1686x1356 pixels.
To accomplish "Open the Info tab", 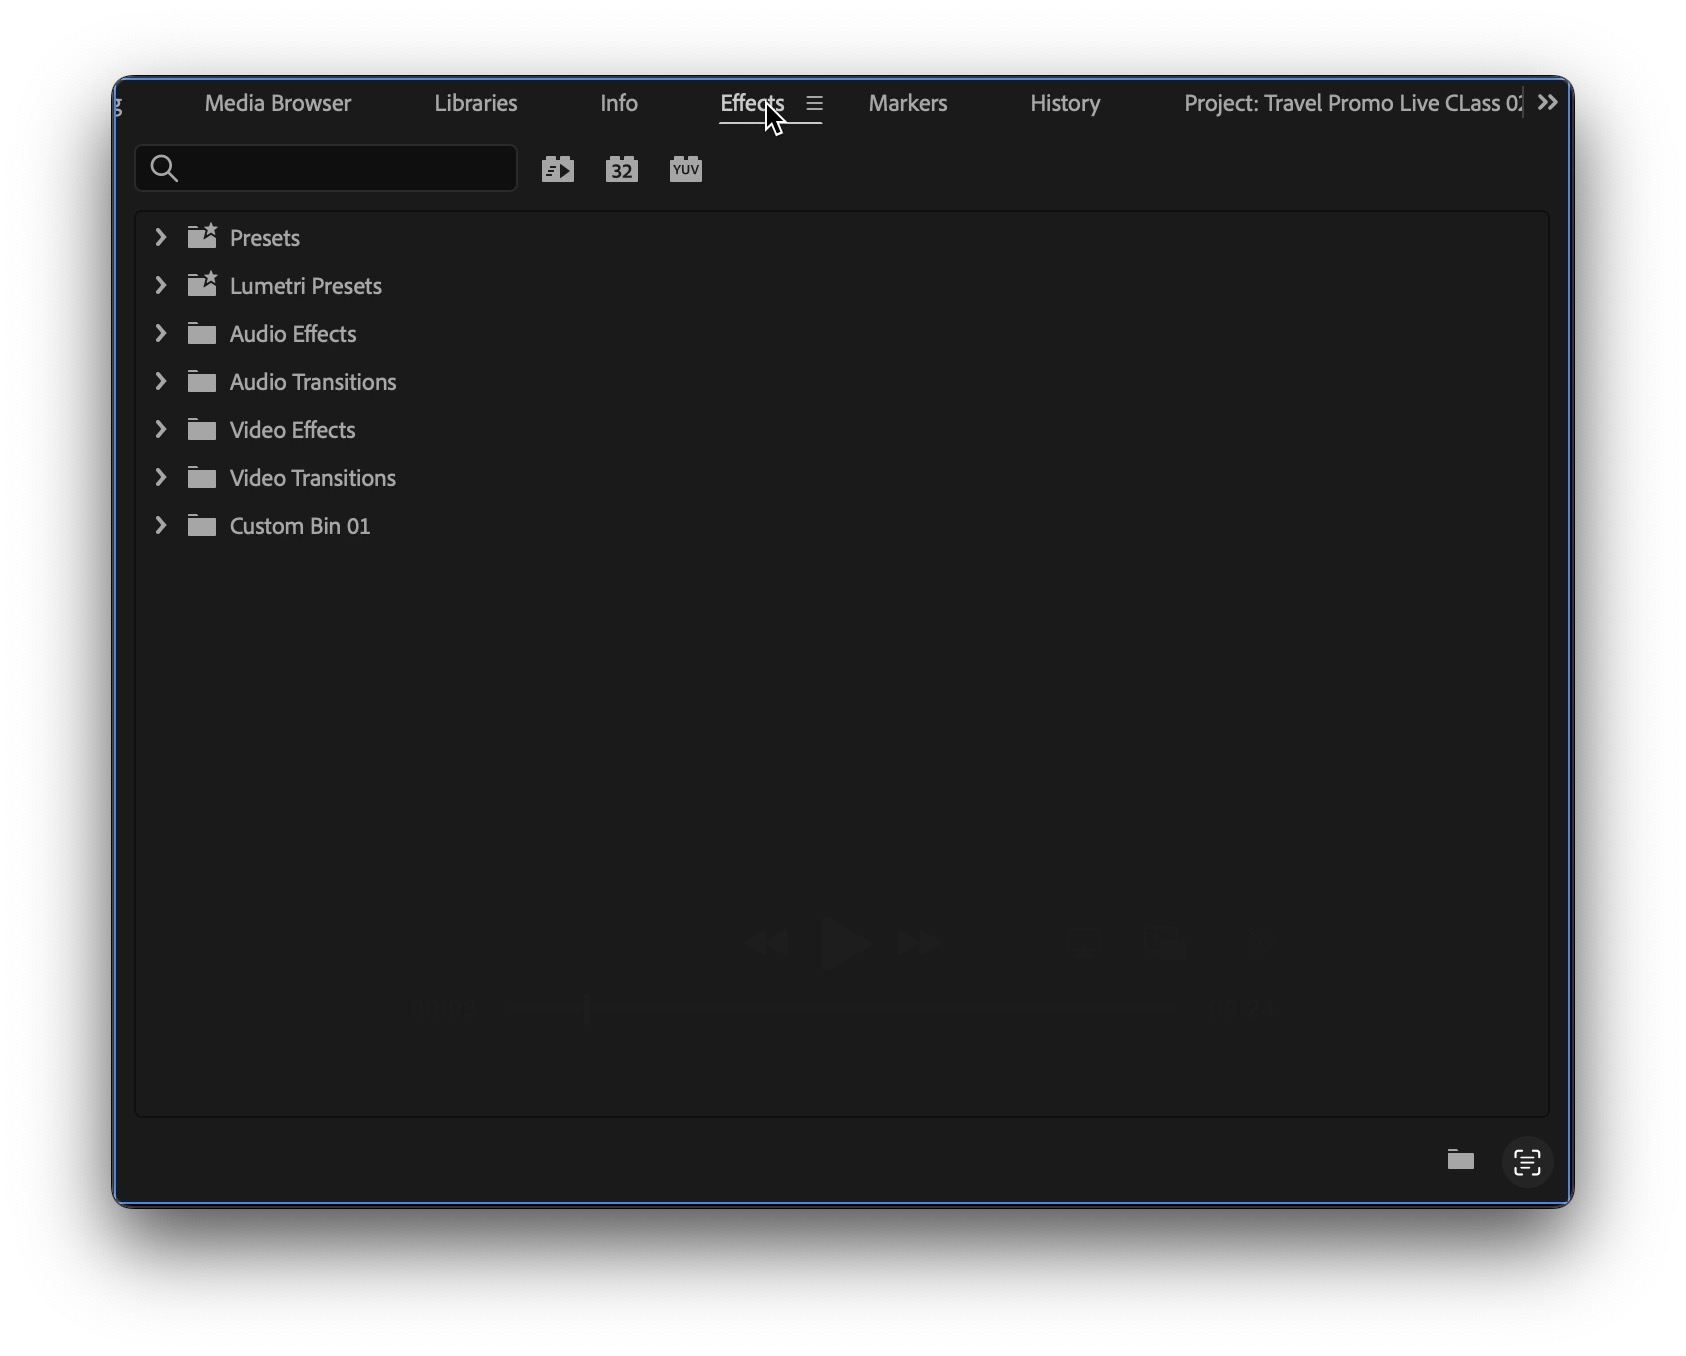I will coord(619,103).
